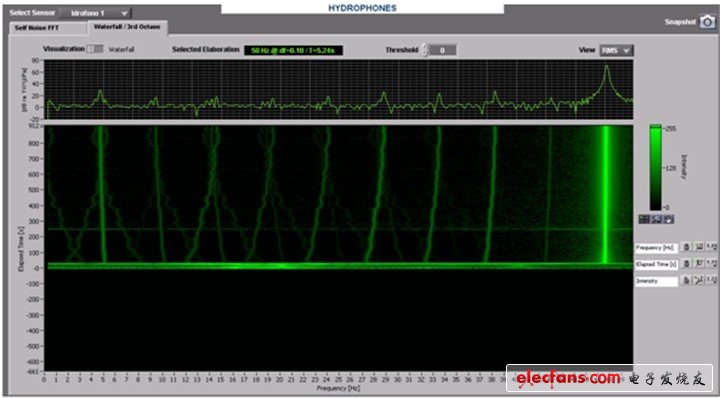
Task: Toggle autoscale lock for Elapsed Time axis
Action: pos(687,264)
